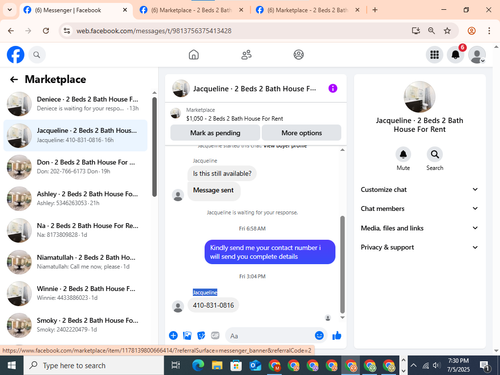Click the Windows taskbar search box
The image size is (500, 375).
pyautogui.click(x=94, y=365)
